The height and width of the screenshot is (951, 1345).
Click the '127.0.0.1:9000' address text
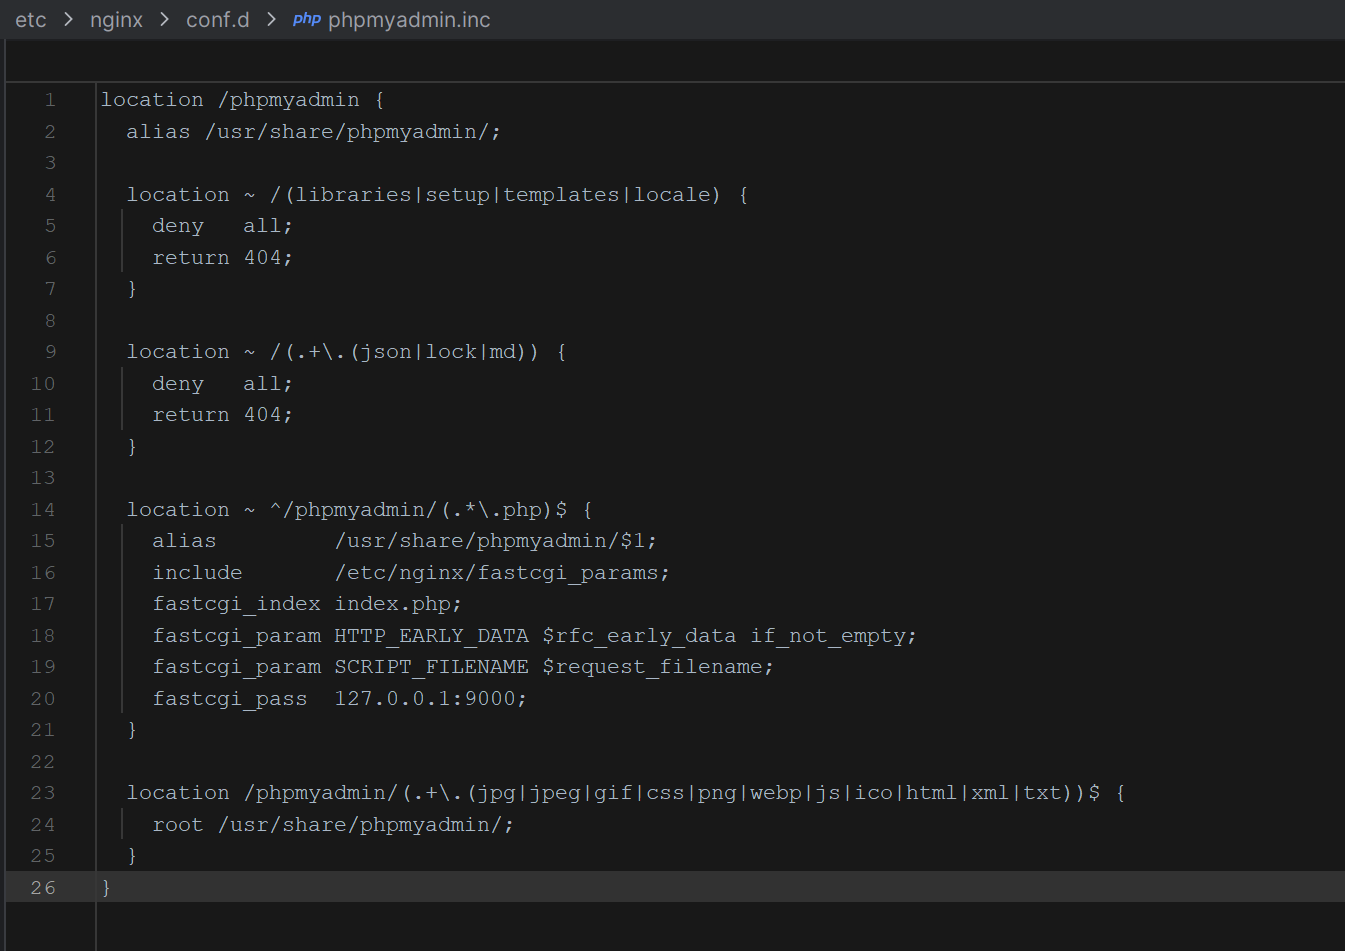(430, 699)
